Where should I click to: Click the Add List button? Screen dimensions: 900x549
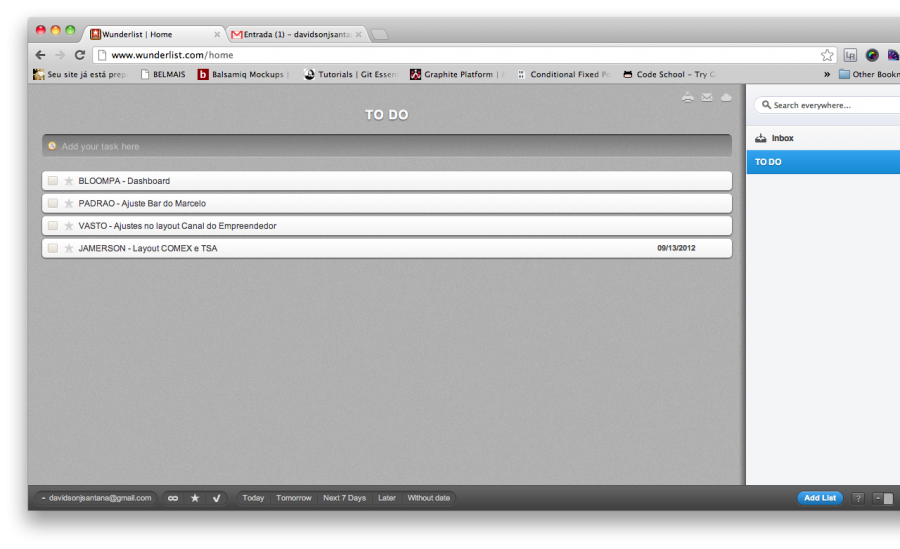click(820, 498)
